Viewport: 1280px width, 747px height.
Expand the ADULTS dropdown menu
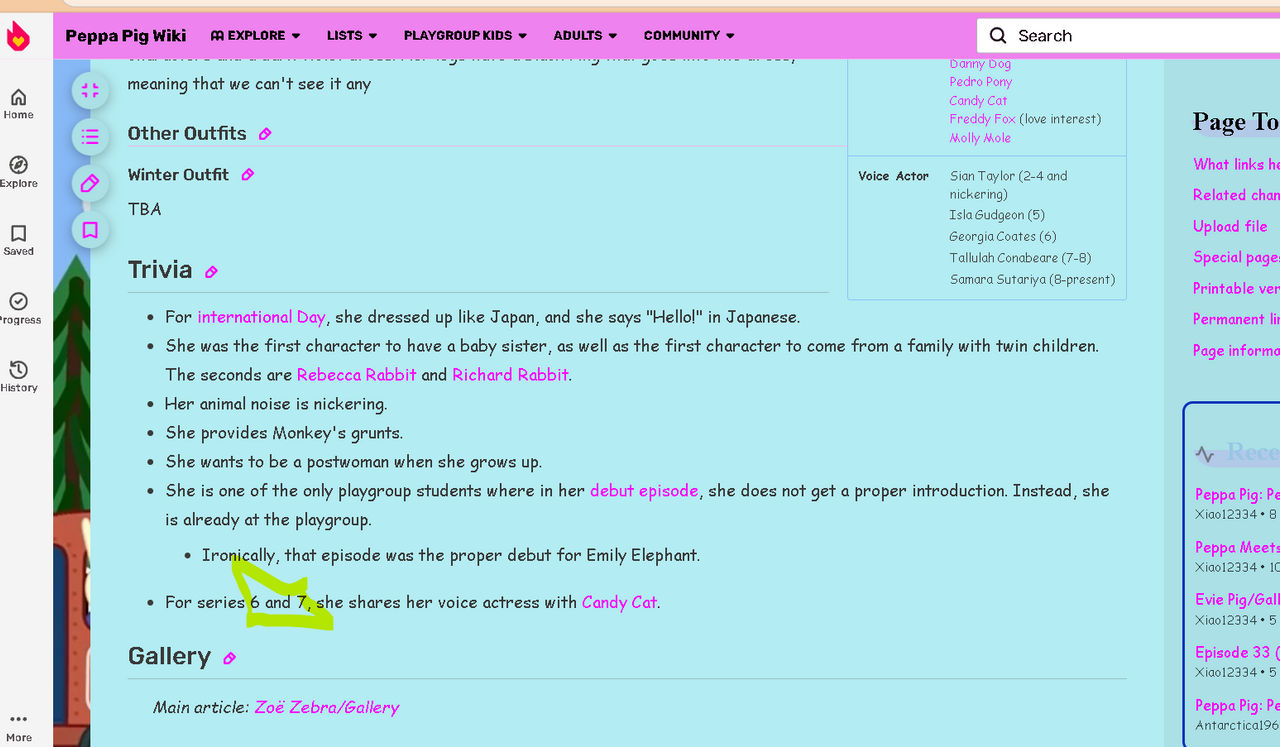coord(585,35)
